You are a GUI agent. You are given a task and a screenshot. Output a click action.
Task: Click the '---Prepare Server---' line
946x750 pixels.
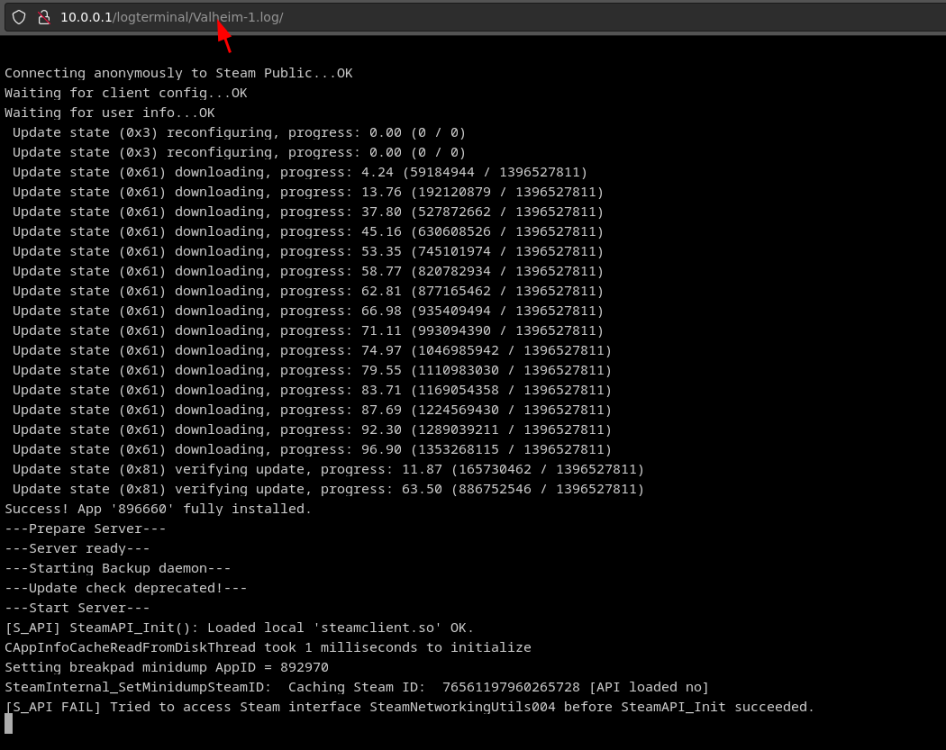[x=85, y=529]
